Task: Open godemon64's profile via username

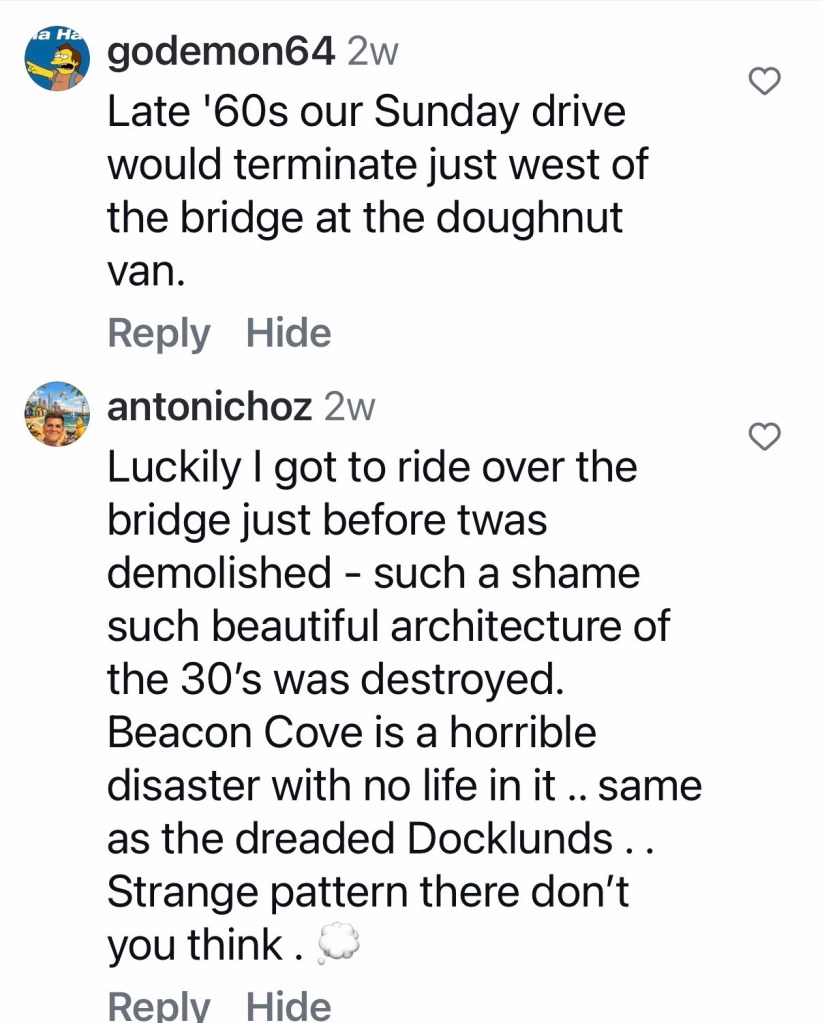Action: click(x=220, y=53)
